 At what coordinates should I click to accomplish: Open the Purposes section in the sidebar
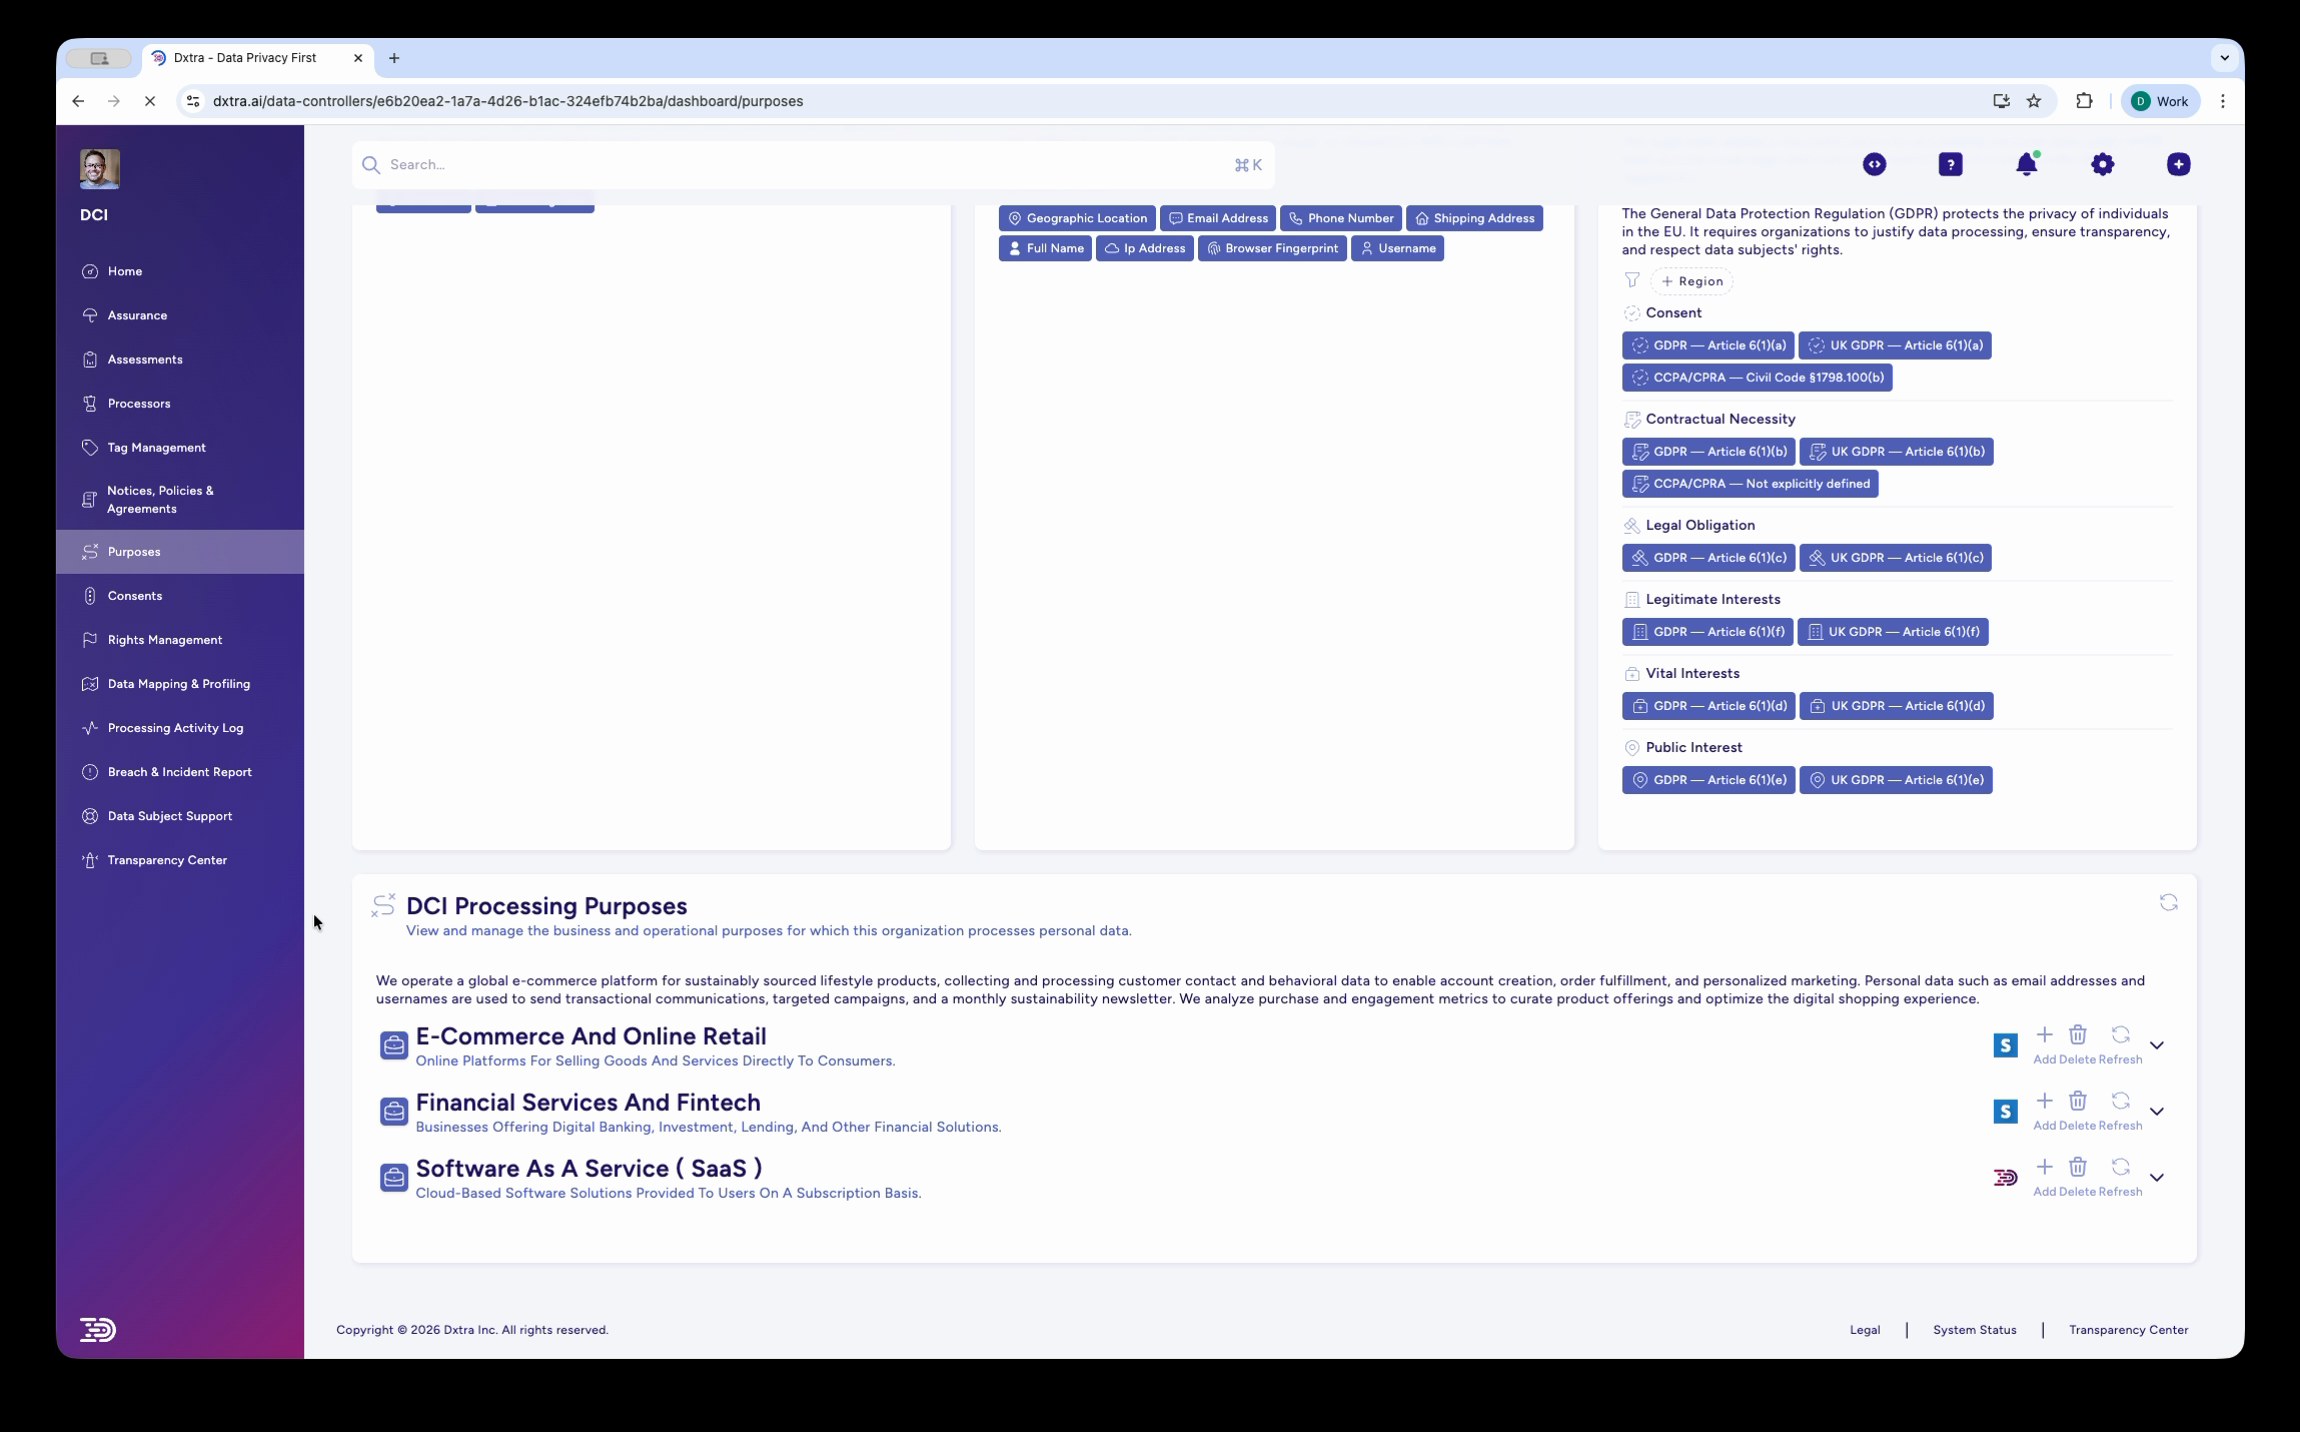click(133, 551)
